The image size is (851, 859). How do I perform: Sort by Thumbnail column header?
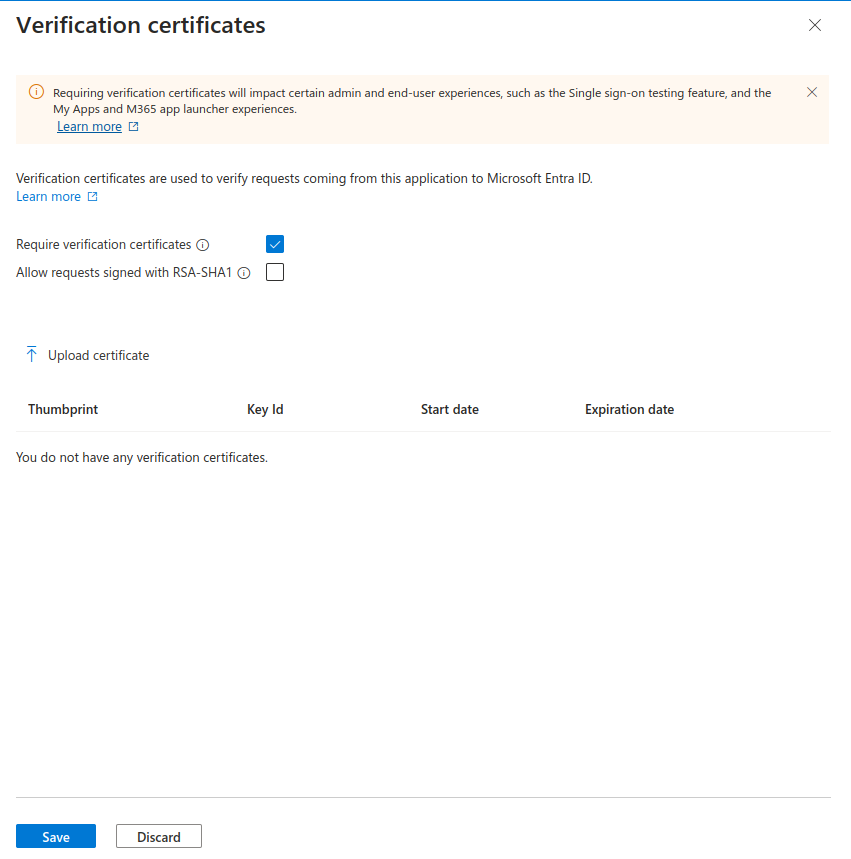tap(63, 409)
